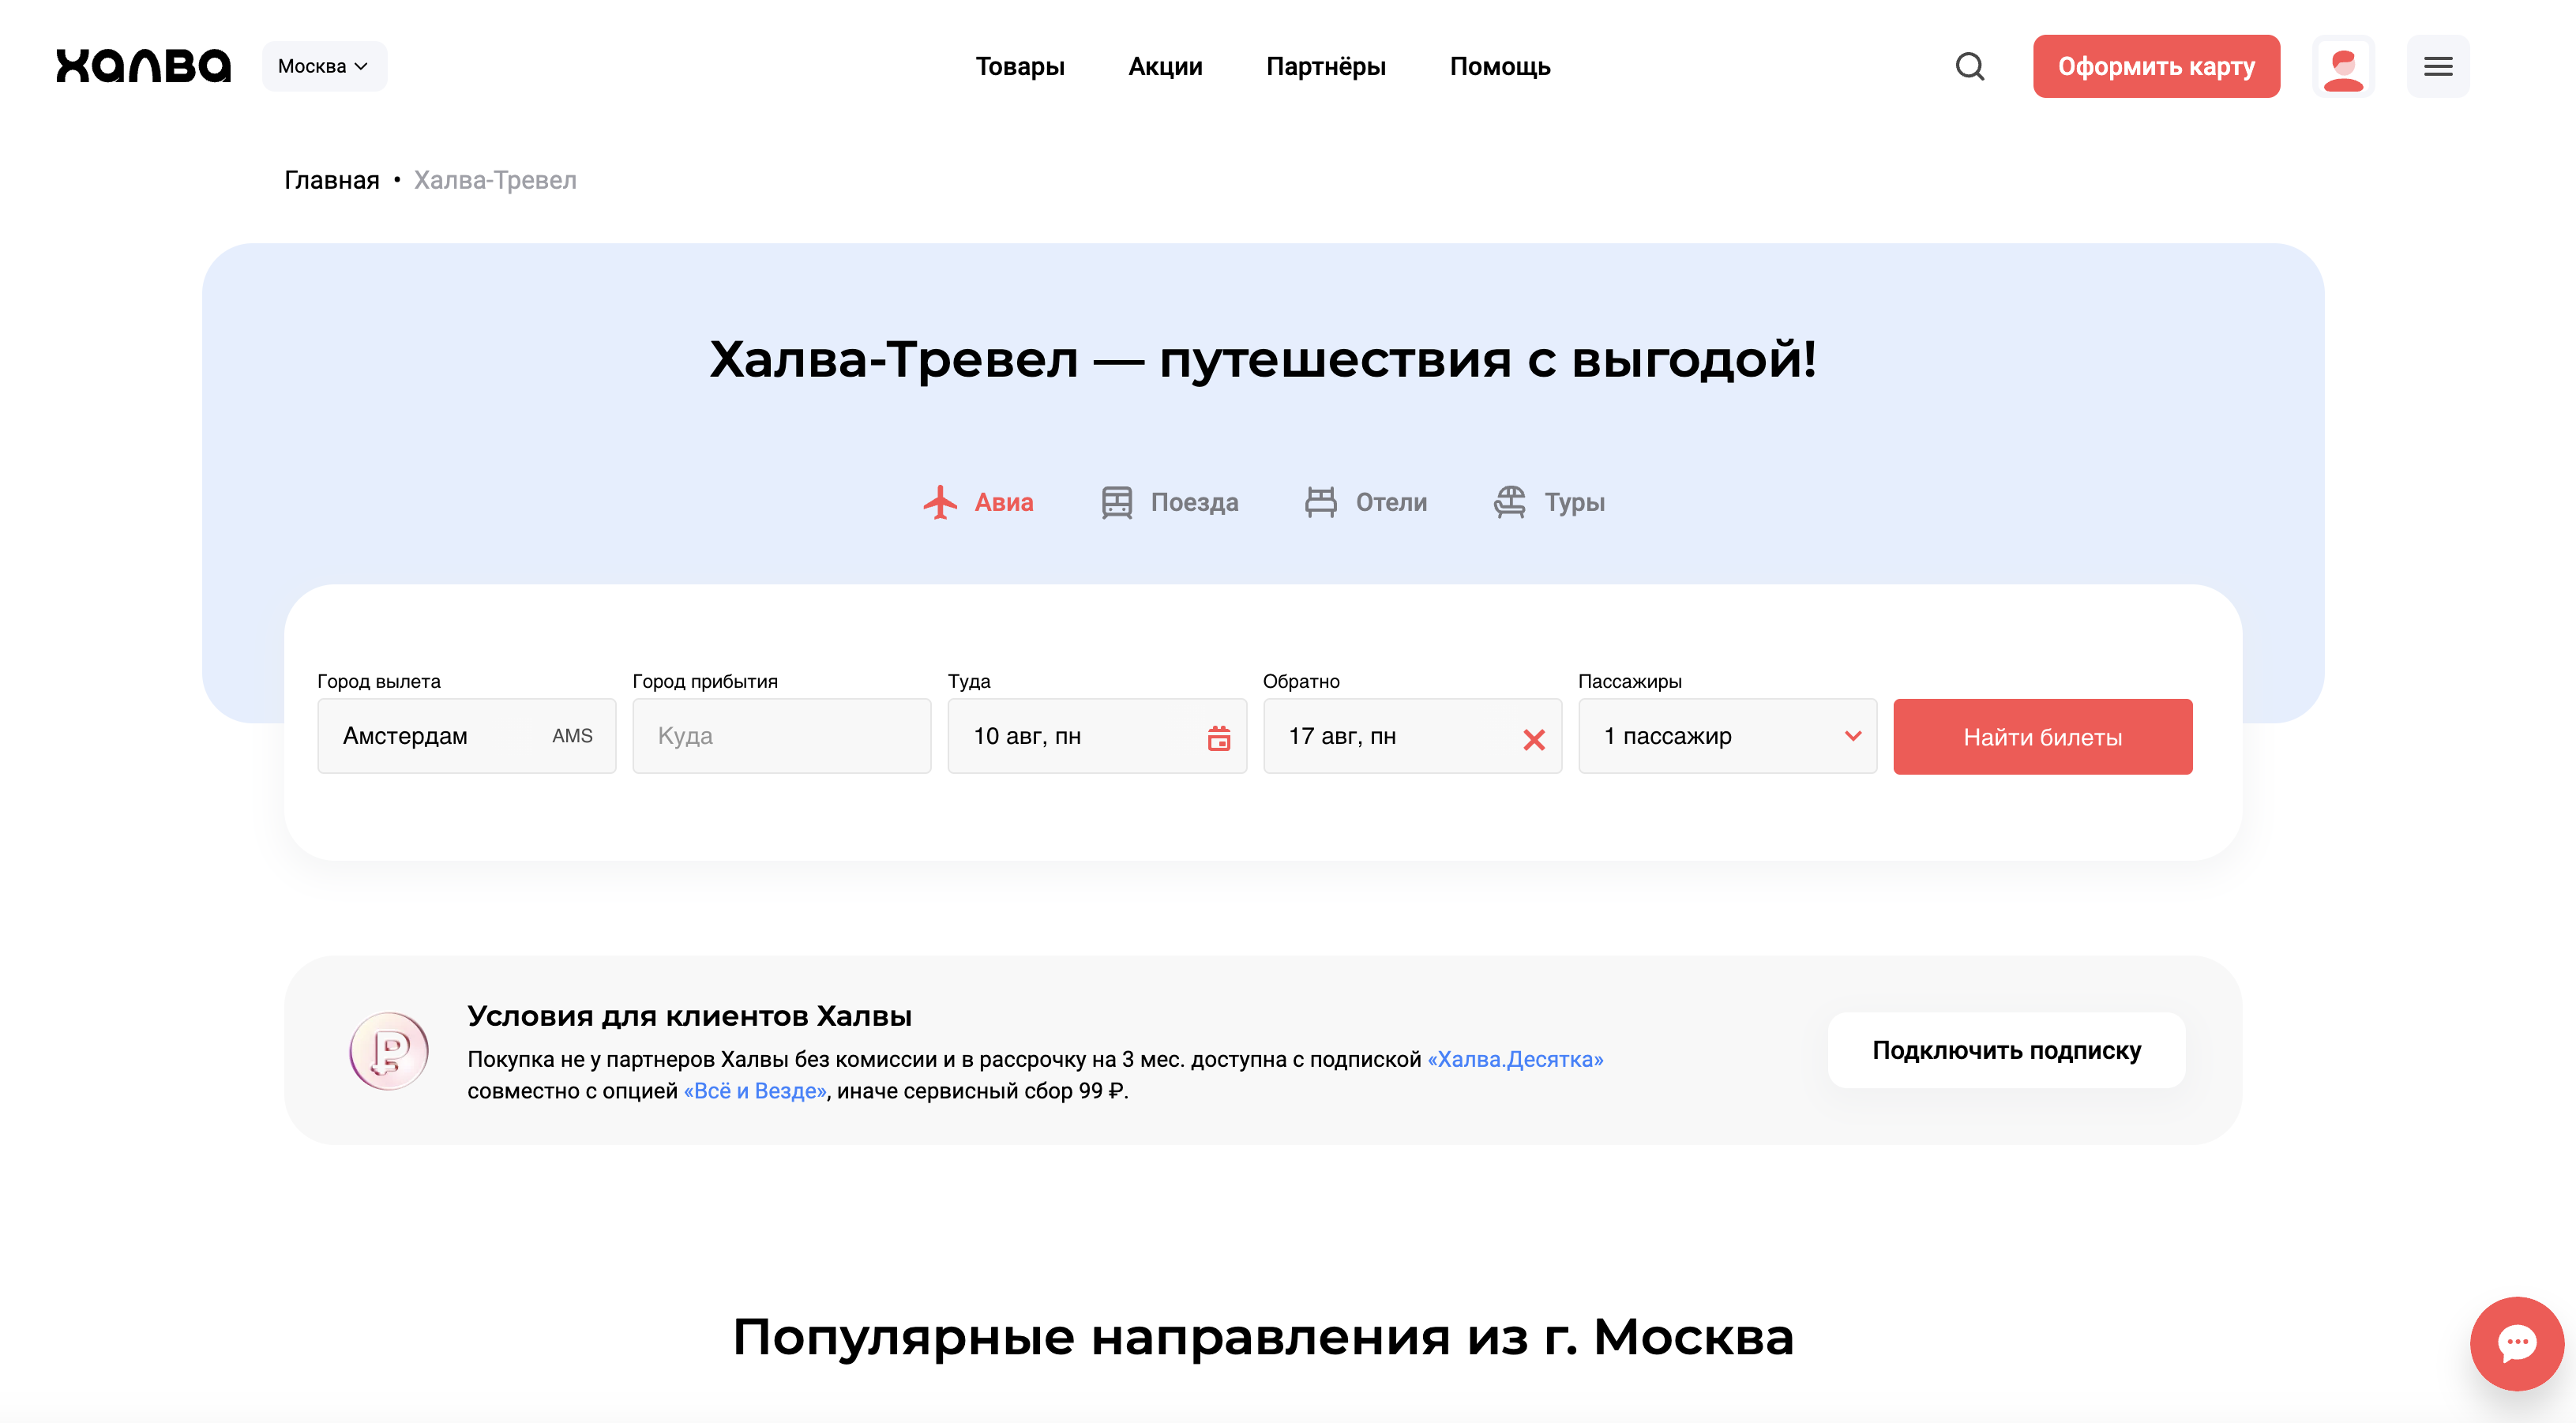Click the Обратно date field 17 авг

(1412, 736)
